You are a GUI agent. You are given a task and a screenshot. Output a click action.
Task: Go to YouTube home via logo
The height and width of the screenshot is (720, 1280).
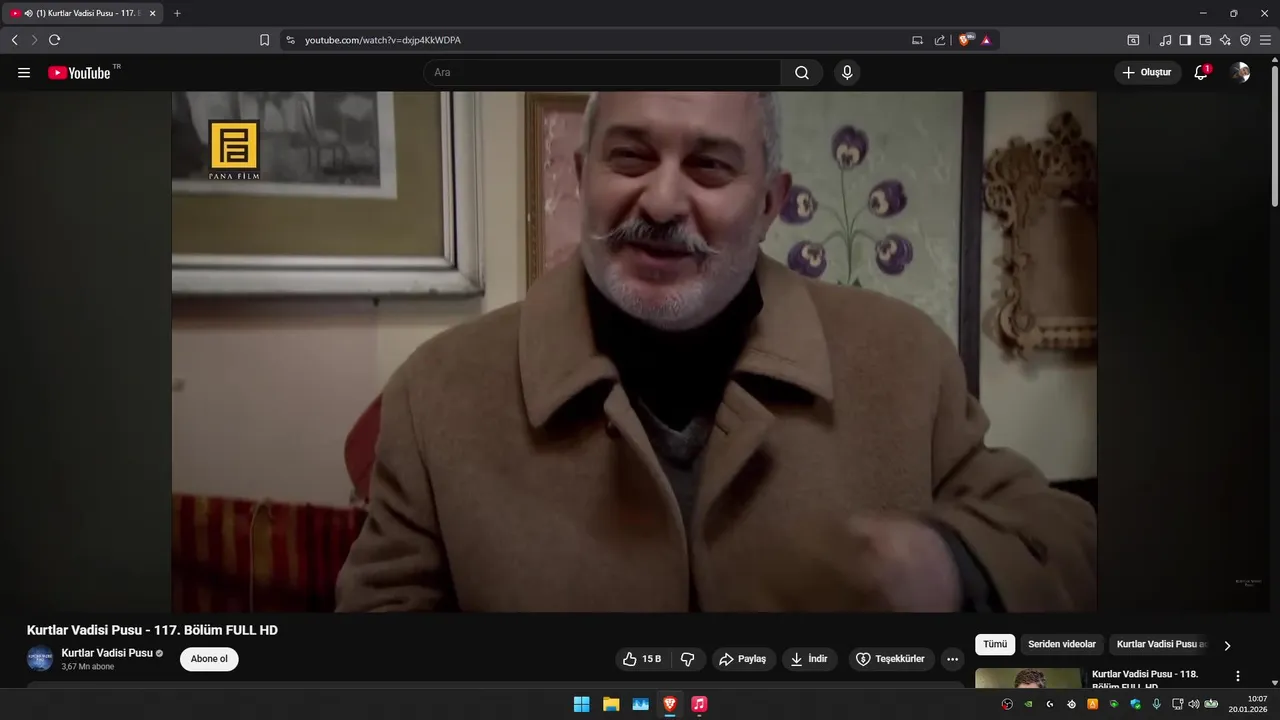[79, 73]
